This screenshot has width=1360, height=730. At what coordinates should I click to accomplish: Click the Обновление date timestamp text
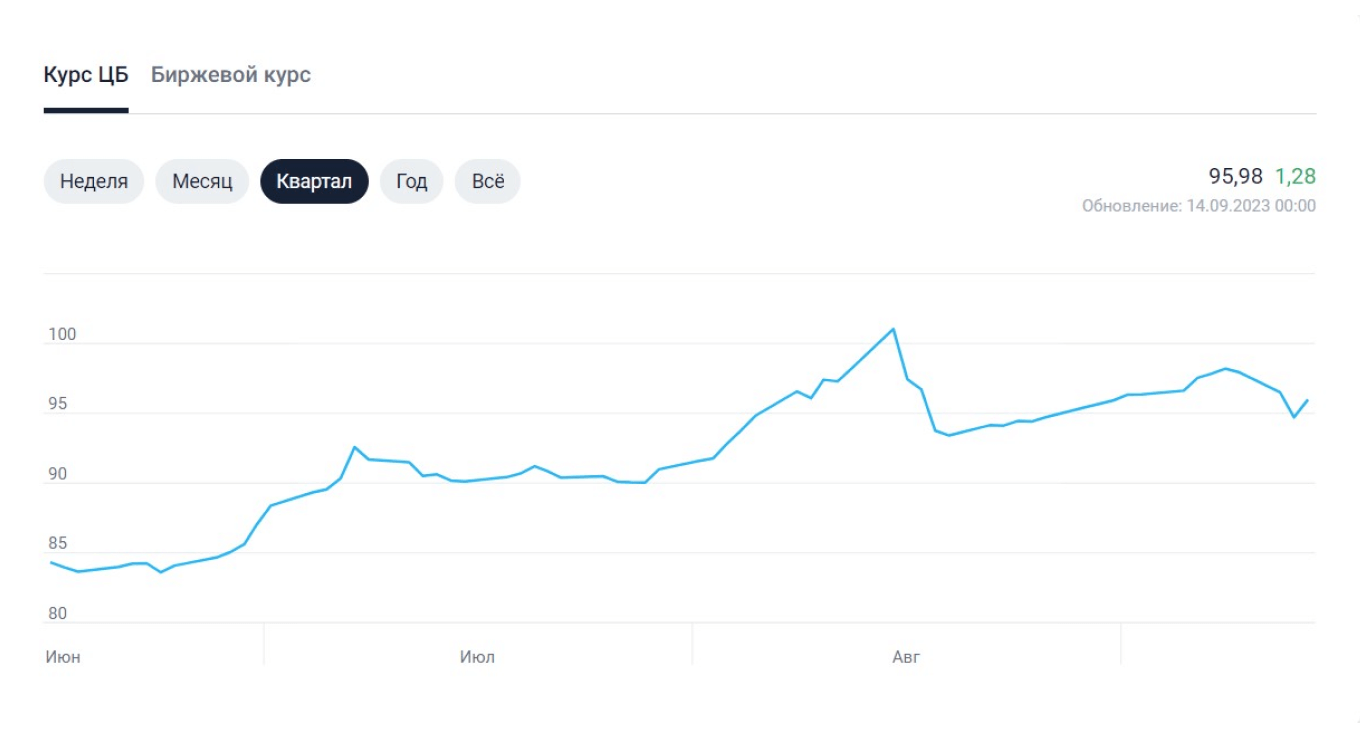(x=1198, y=206)
